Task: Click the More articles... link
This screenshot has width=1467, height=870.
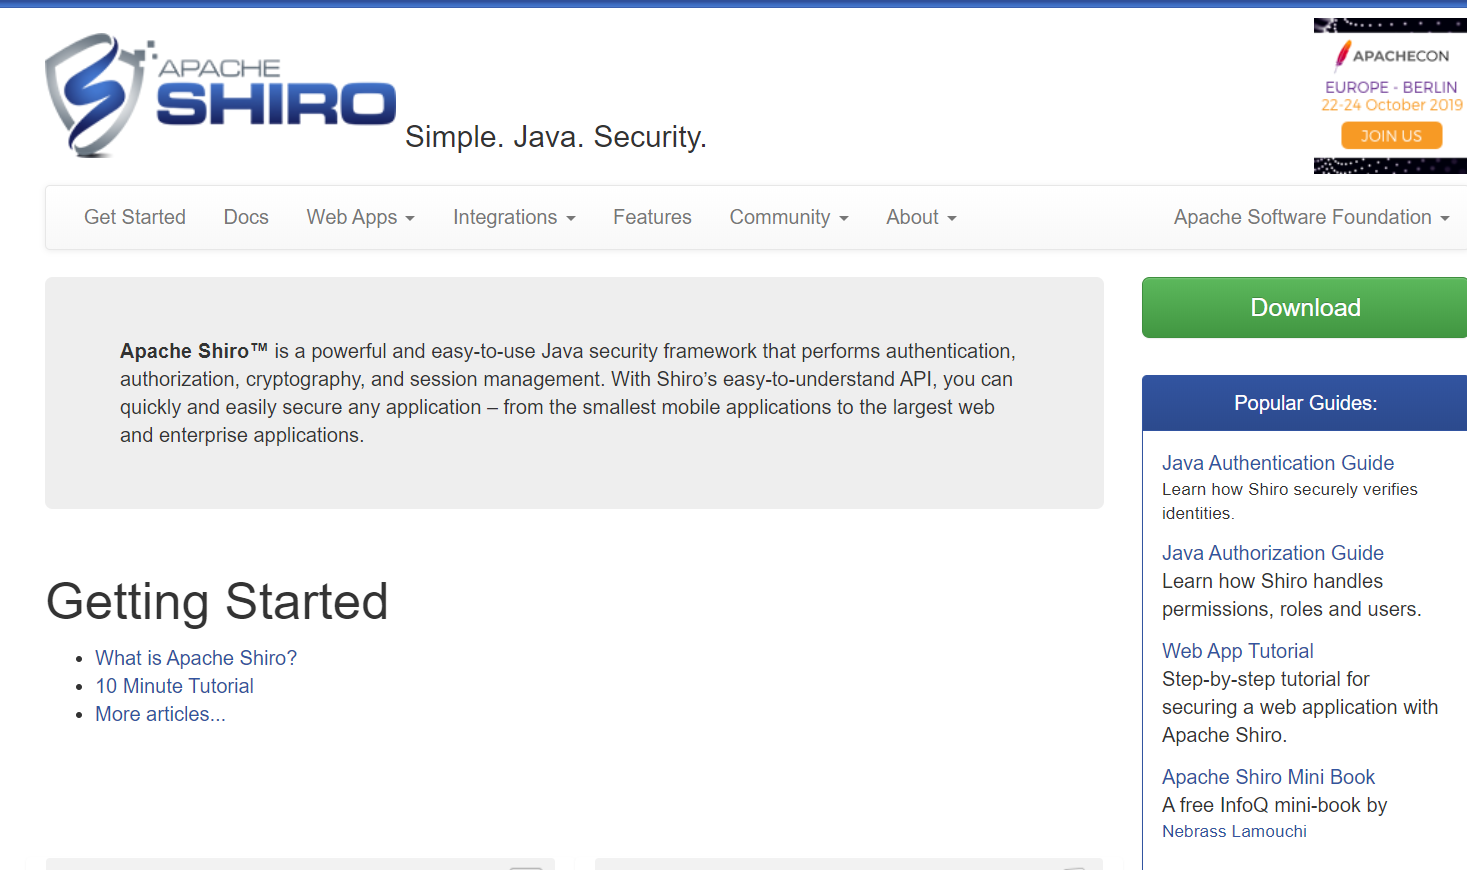Action: click(x=160, y=714)
